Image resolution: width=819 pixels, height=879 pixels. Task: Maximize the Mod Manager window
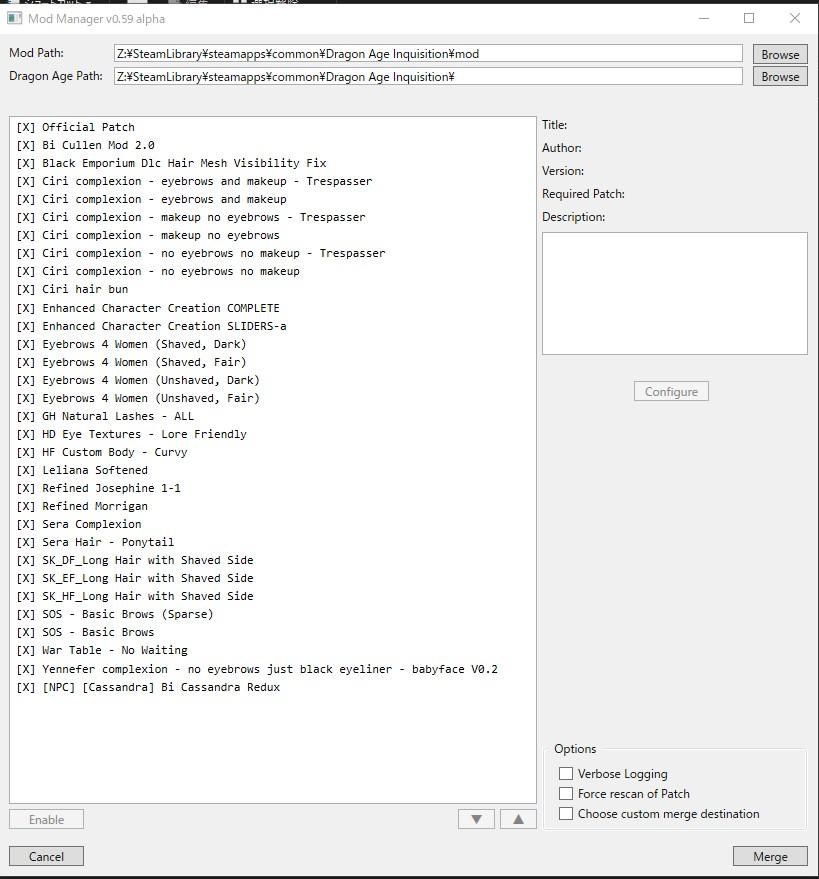[x=749, y=18]
